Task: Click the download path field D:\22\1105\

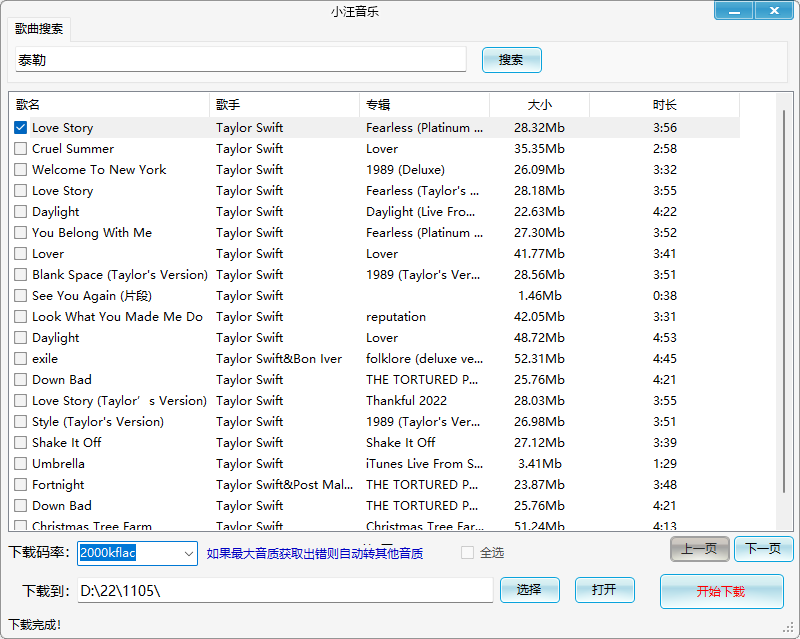Action: [285, 591]
